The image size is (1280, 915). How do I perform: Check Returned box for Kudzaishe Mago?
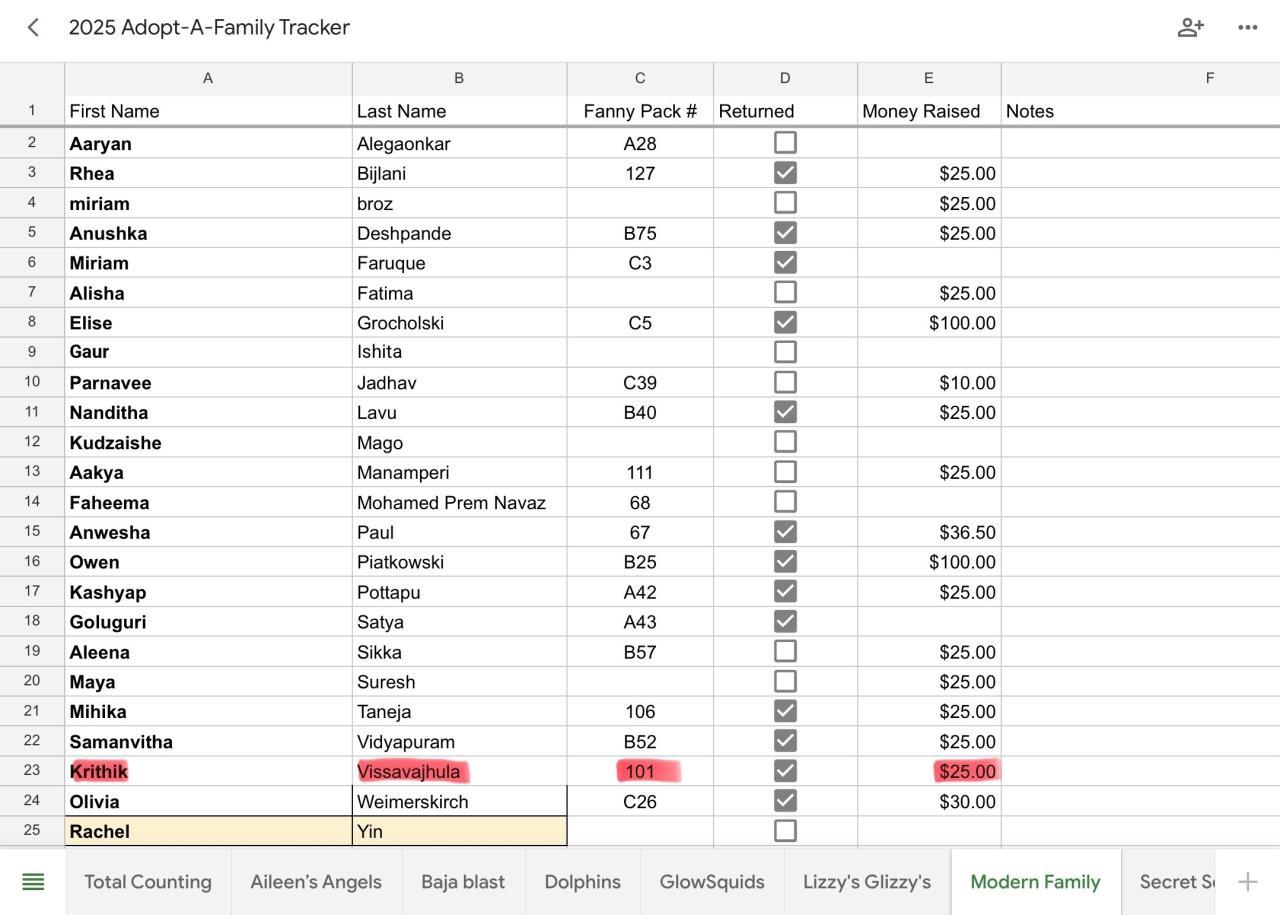(785, 442)
